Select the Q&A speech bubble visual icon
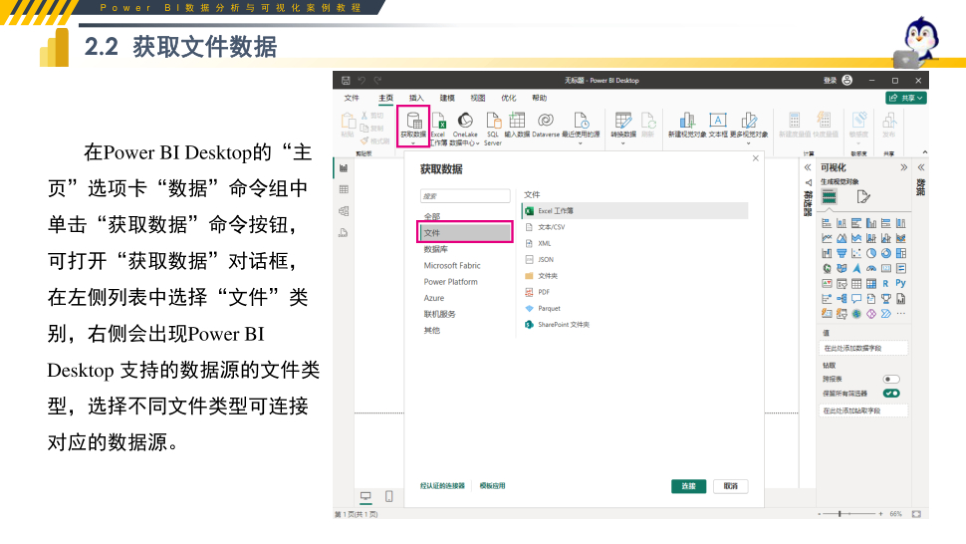966x544 pixels. (x=856, y=299)
